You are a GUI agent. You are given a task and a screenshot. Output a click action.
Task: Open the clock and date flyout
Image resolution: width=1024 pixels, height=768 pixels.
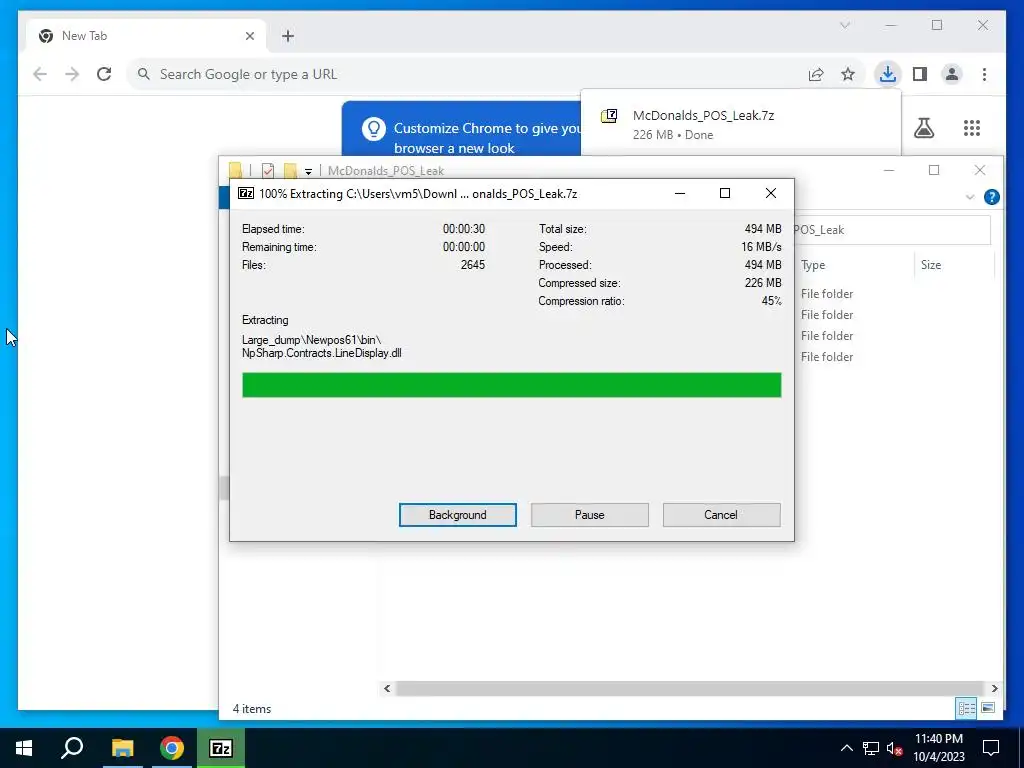938,748
